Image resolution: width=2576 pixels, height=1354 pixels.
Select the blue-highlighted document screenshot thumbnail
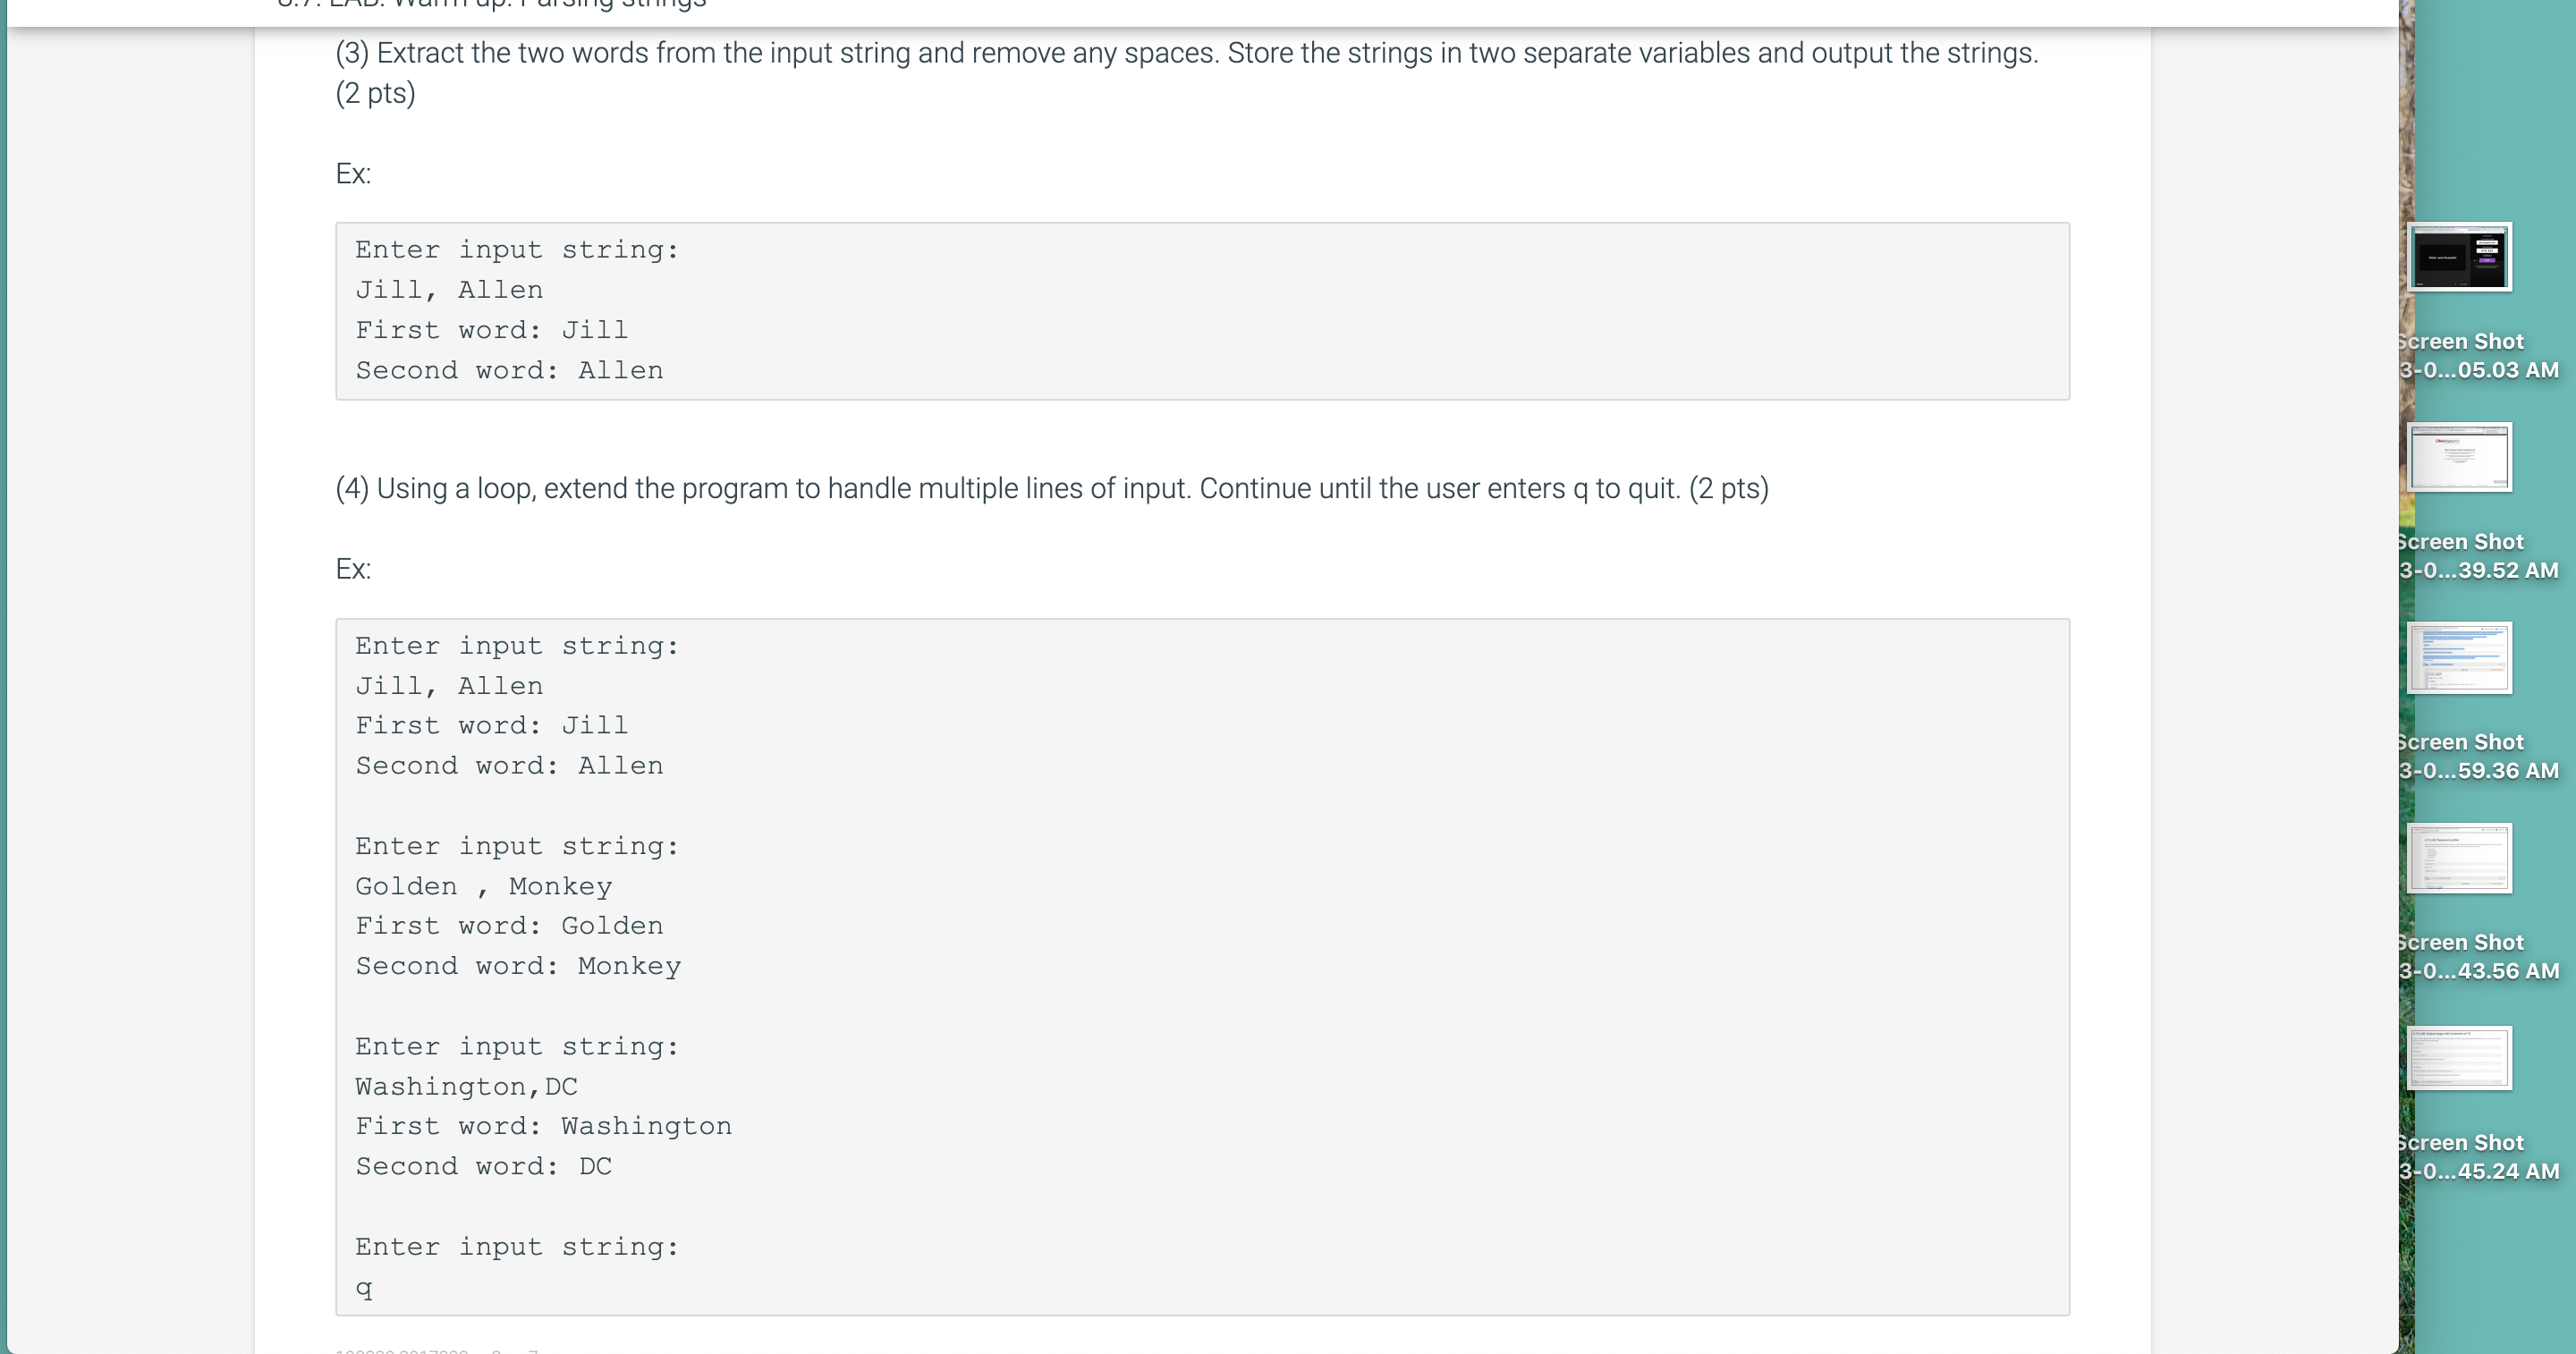coord(2460,658)
